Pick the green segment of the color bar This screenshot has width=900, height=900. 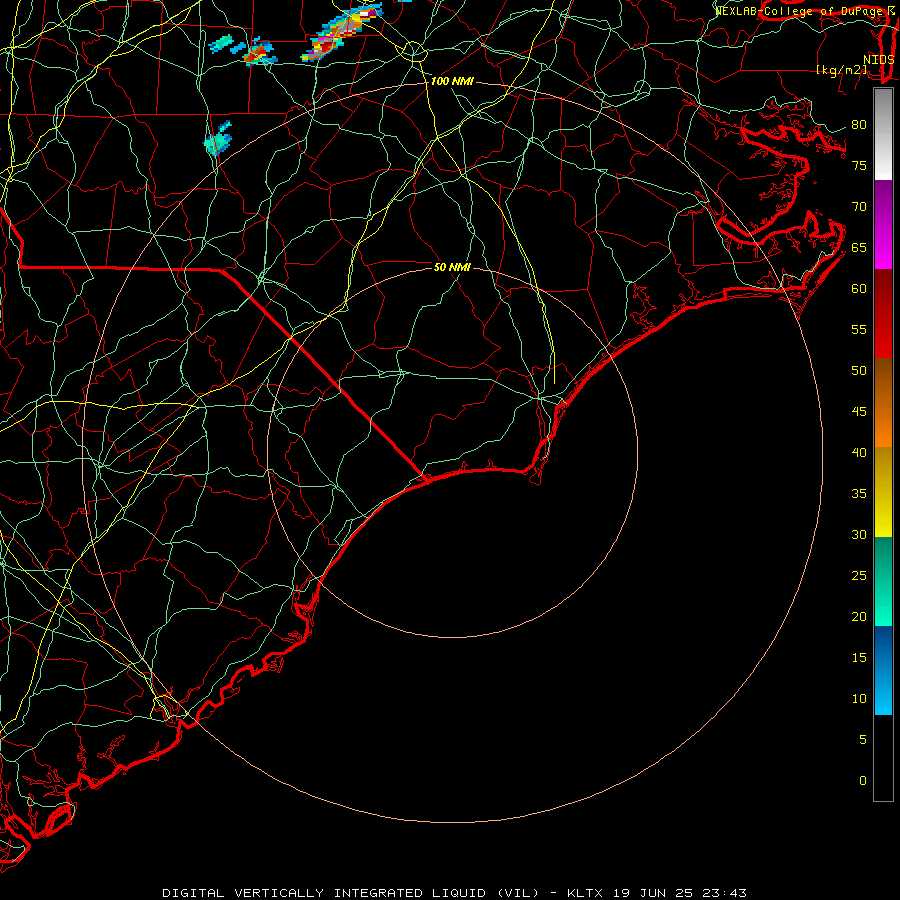(x=883, y=581)
